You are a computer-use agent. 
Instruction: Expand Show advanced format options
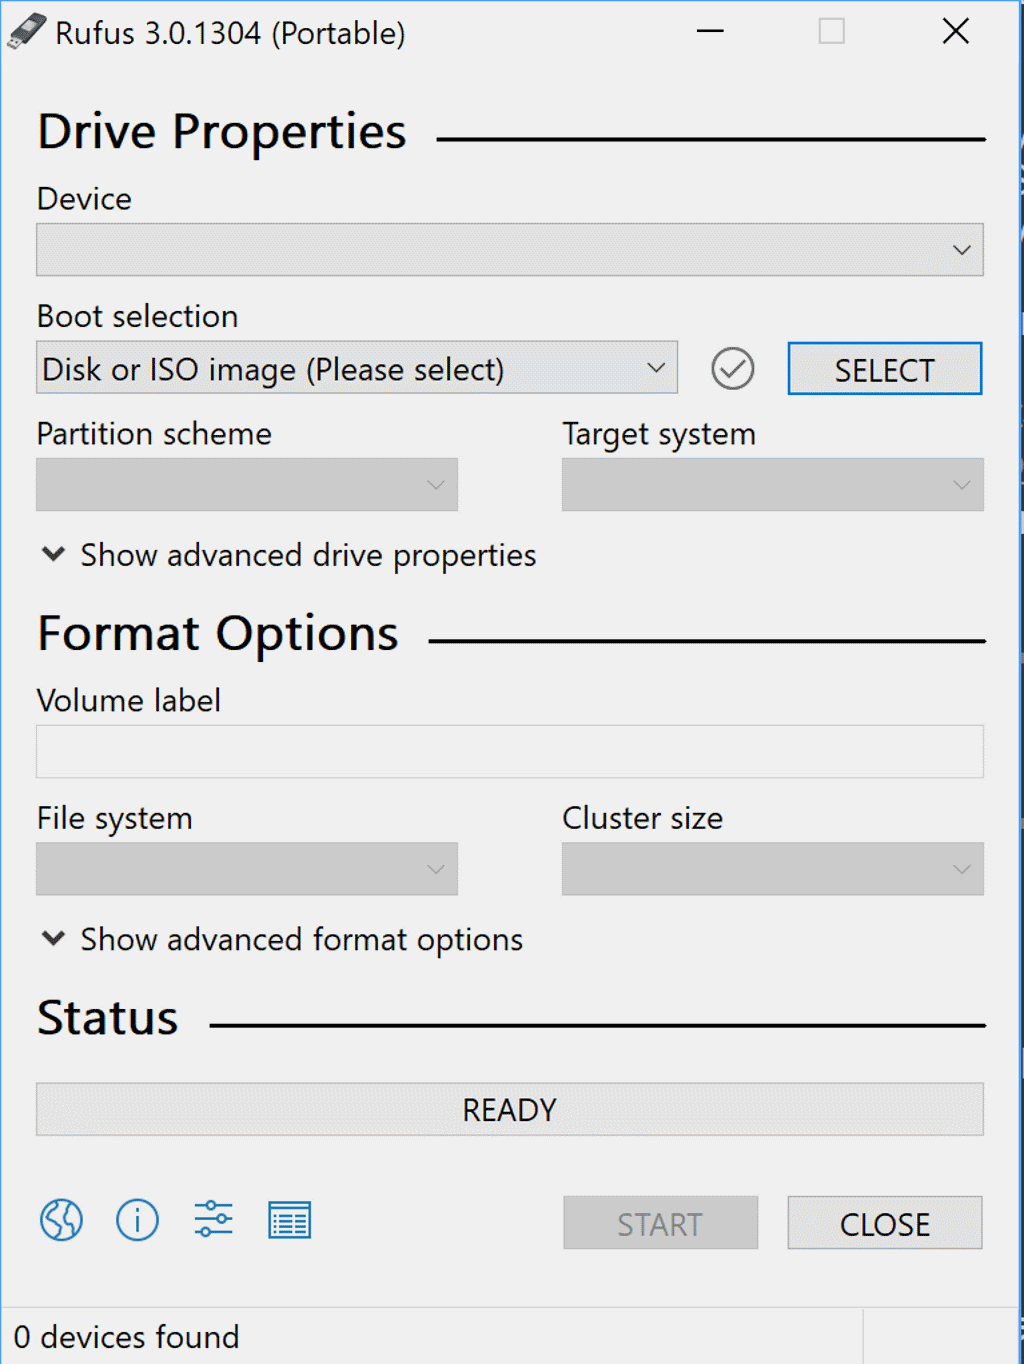coord(282,939)
